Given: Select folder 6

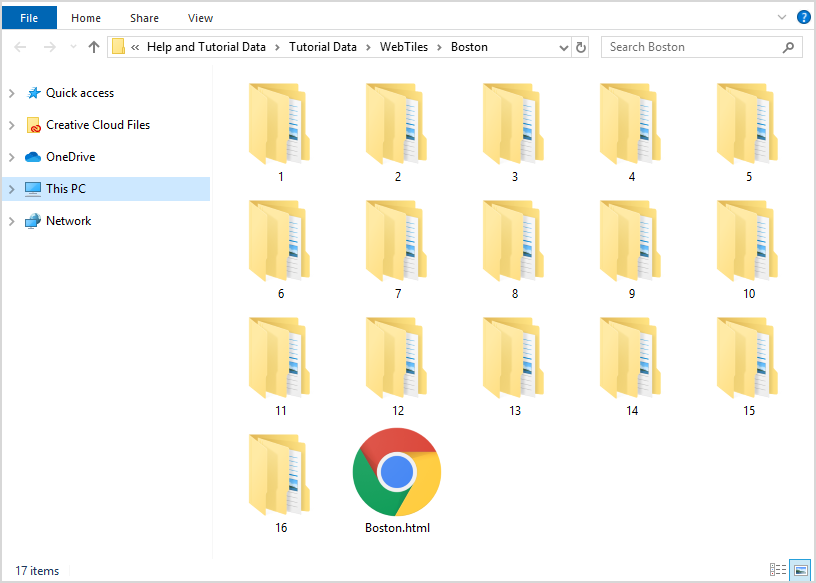Looking at the screenshot, I should (x=279, y=241).
